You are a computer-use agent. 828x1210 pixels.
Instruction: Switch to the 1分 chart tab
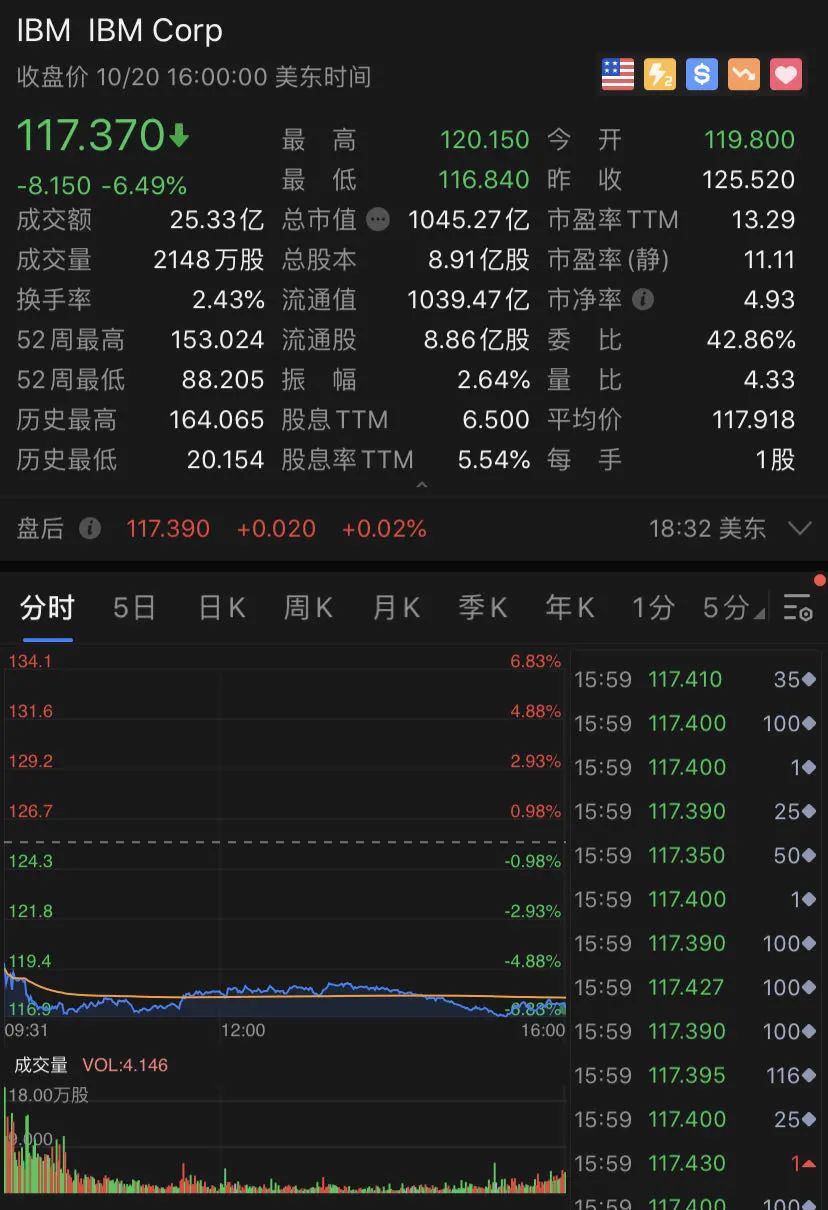(x=653, y=607)
